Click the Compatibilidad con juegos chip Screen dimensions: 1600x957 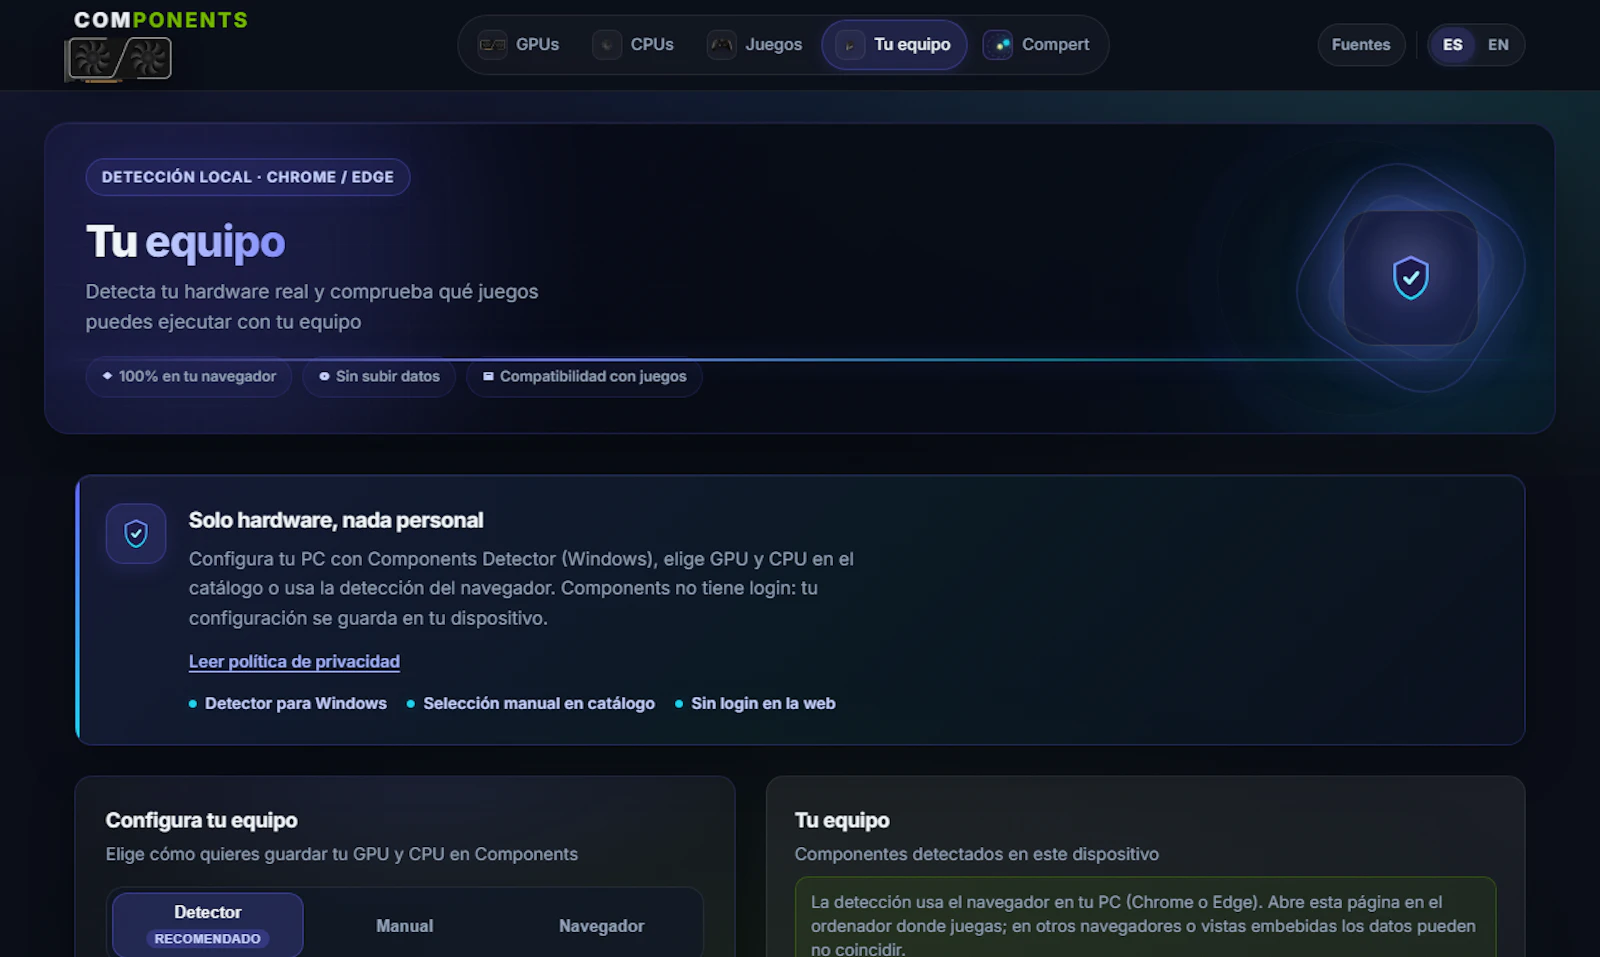pyautogui.click(x=584, y=377)
